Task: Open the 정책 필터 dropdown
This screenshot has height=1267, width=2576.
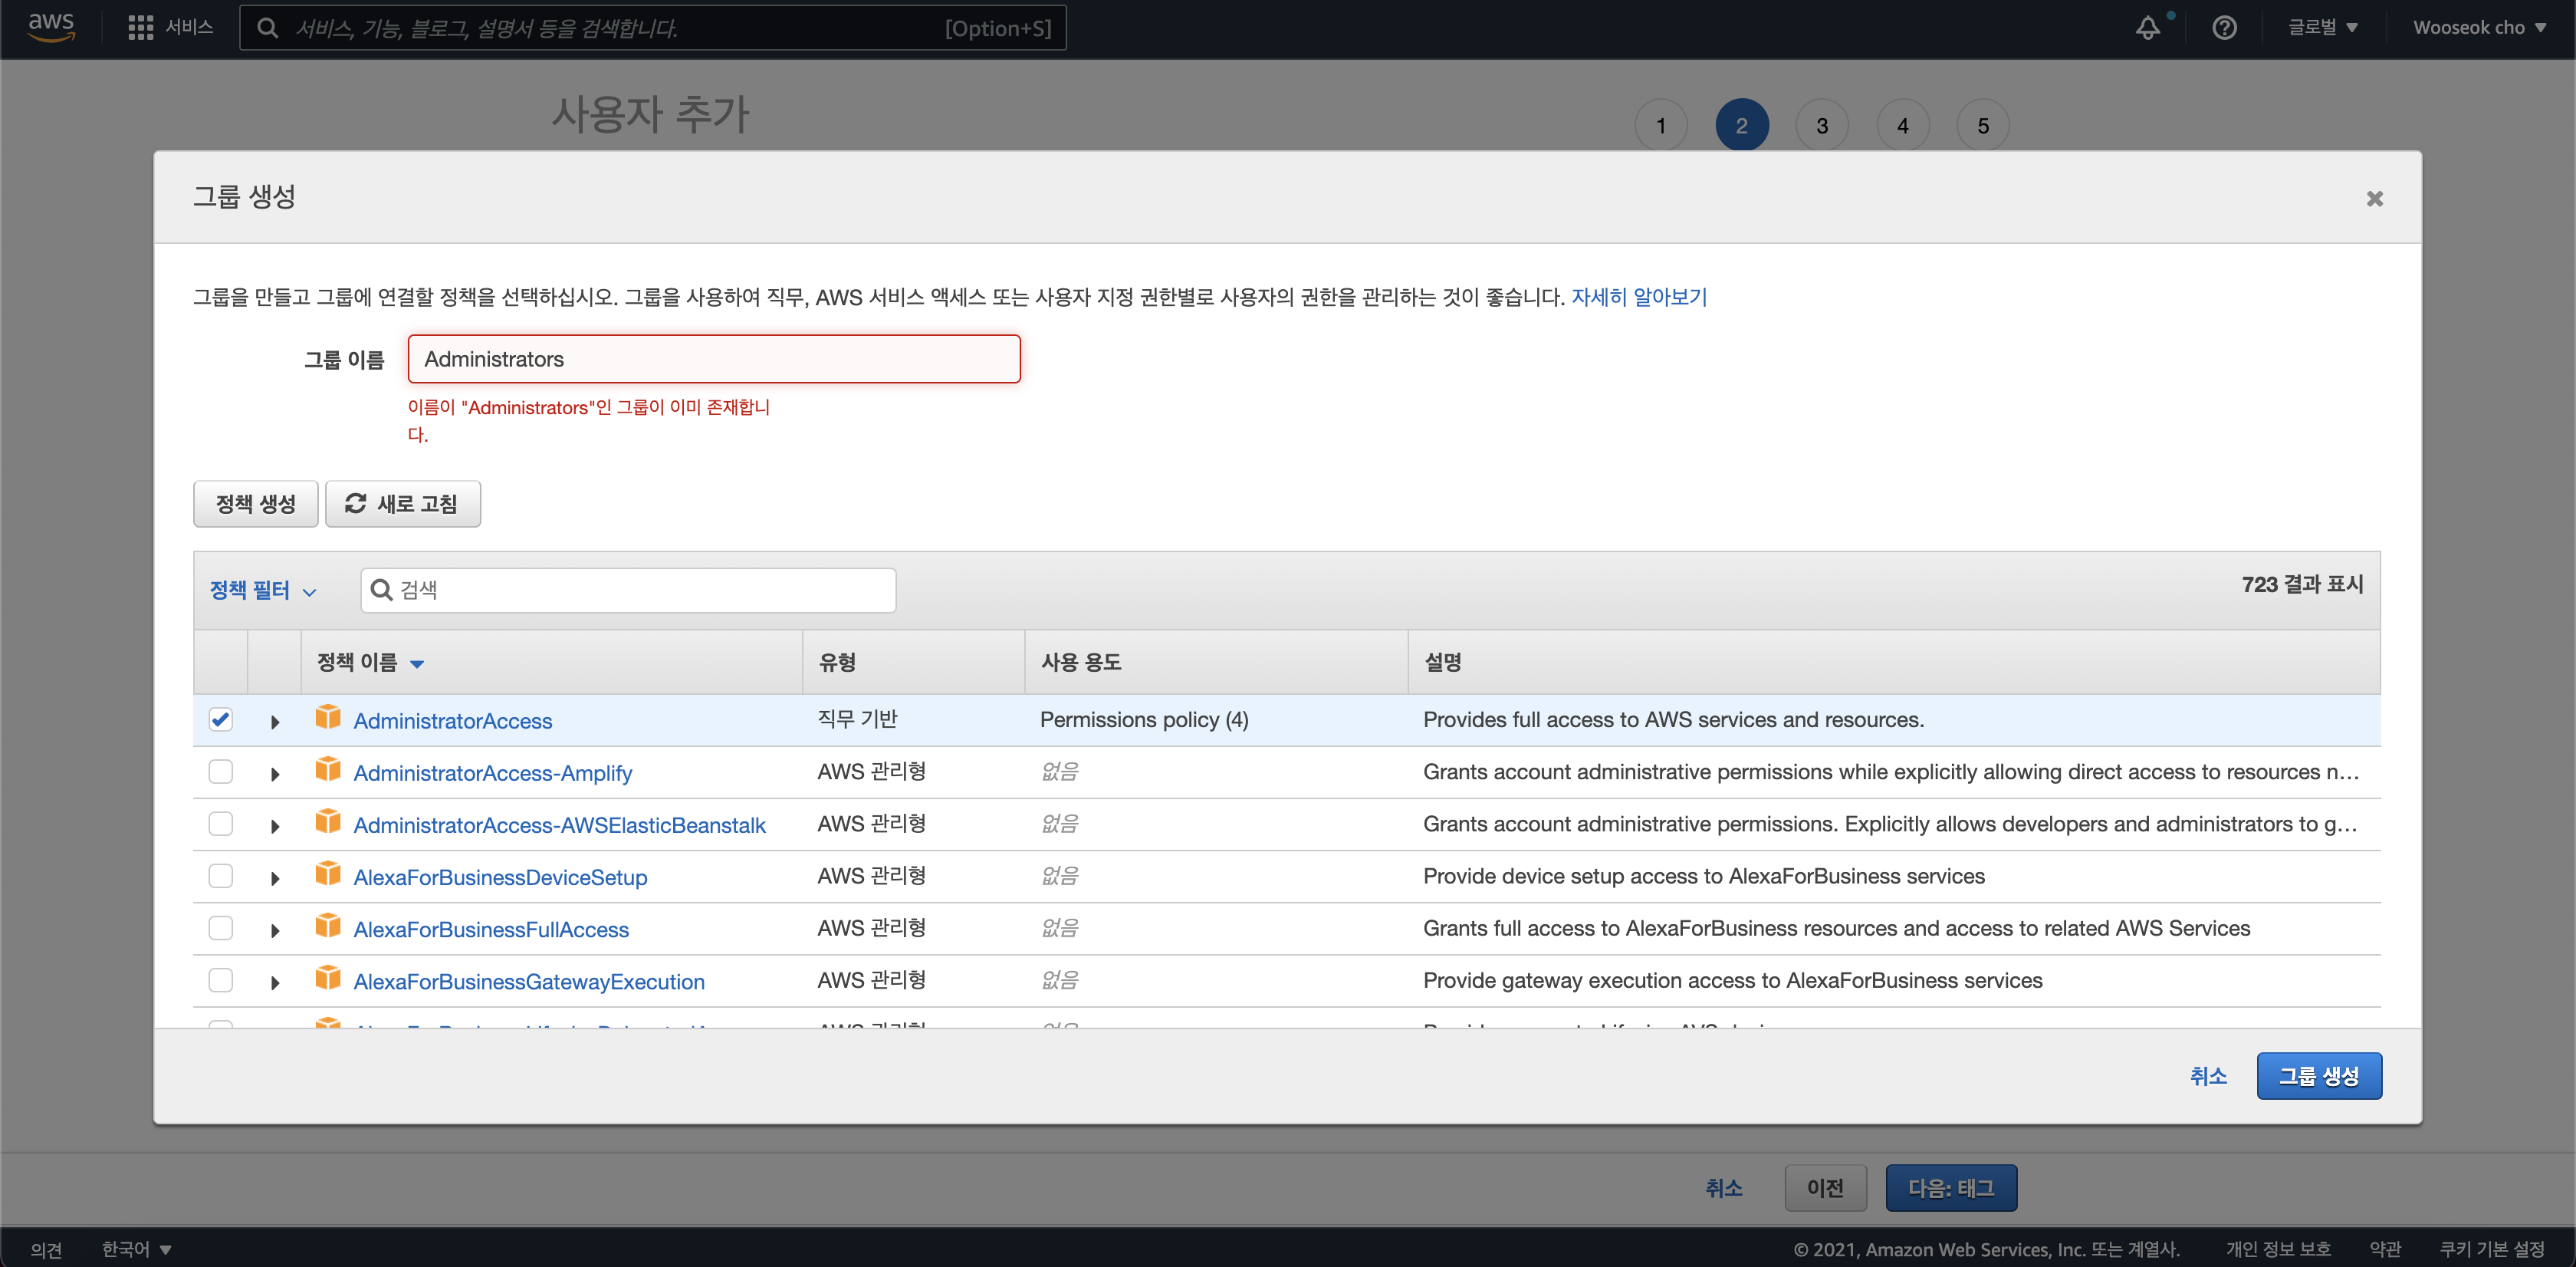Action: click(263, 591)
